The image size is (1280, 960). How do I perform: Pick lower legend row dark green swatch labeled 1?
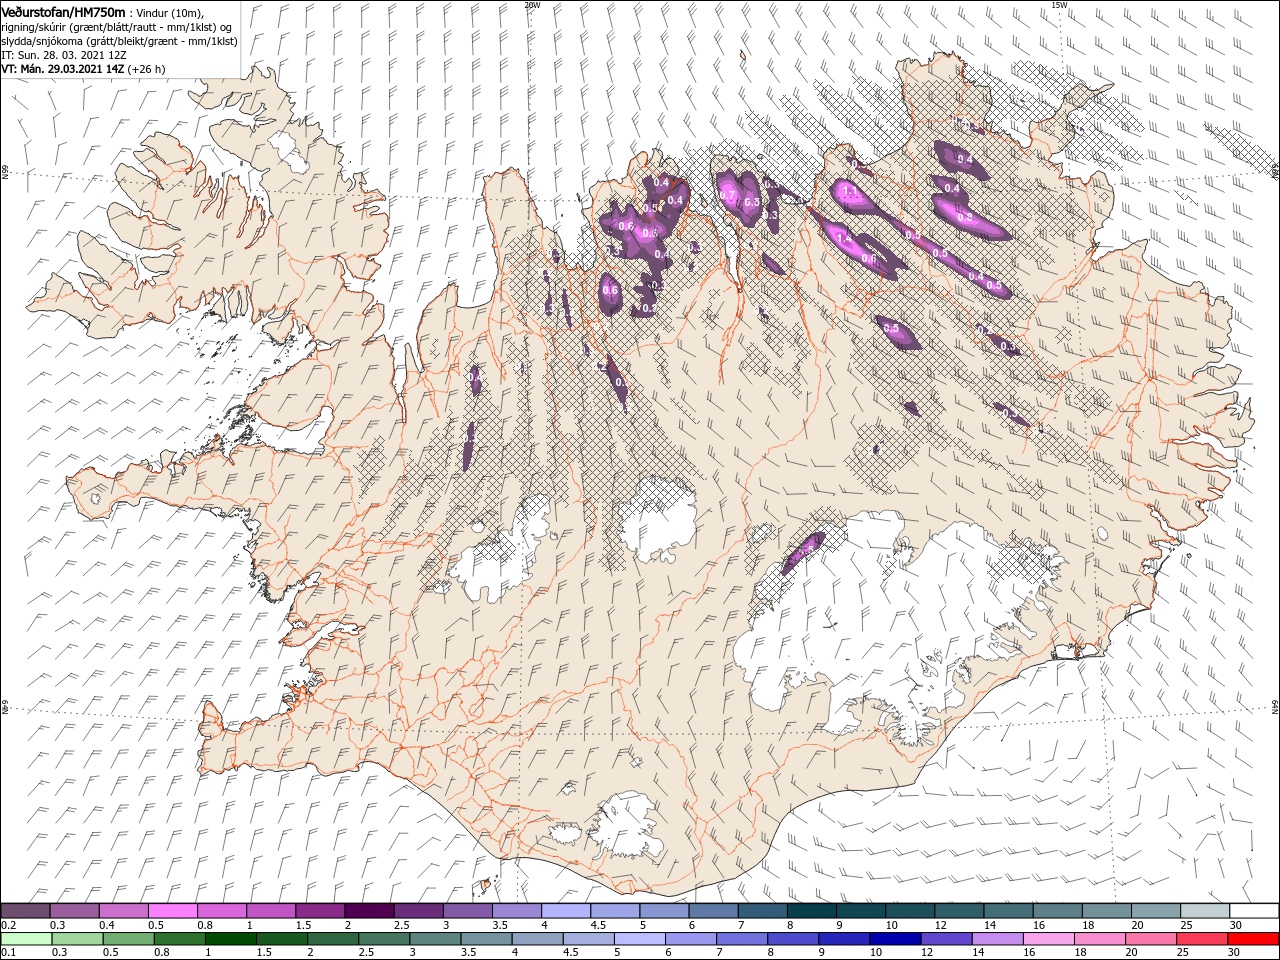click(230, 939)
